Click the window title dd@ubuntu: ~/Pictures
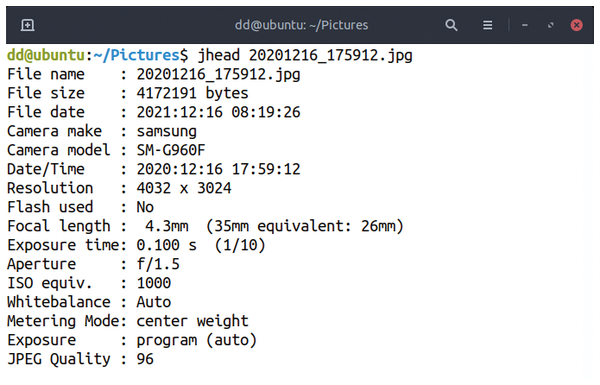This screenshot has width=600, height=385. [302, 25]
